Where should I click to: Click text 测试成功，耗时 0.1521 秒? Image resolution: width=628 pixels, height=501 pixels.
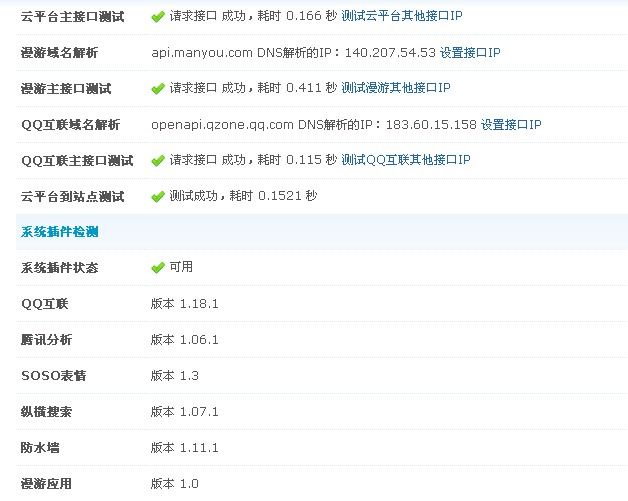tap(243, 196)
